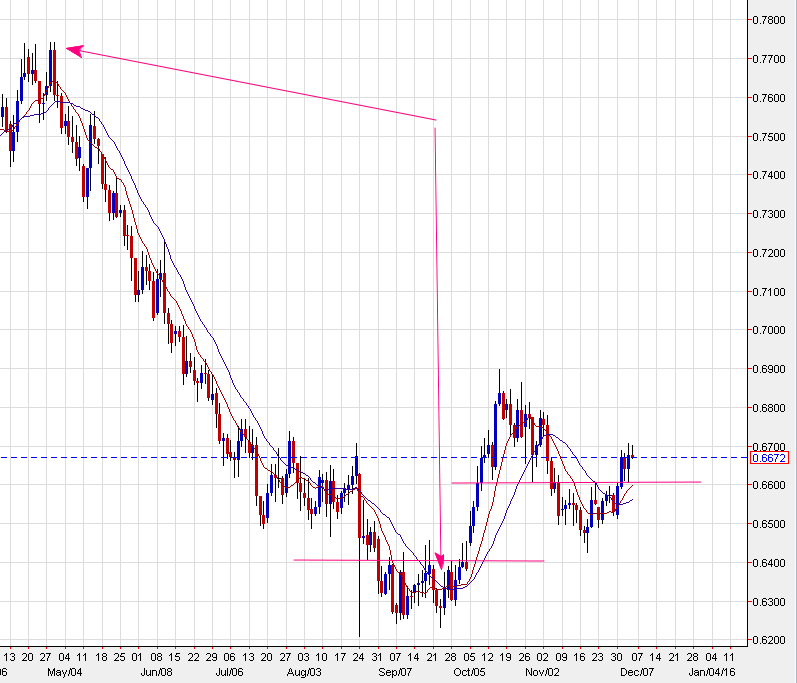Click the Jun/08 month label

click(156, 672)
